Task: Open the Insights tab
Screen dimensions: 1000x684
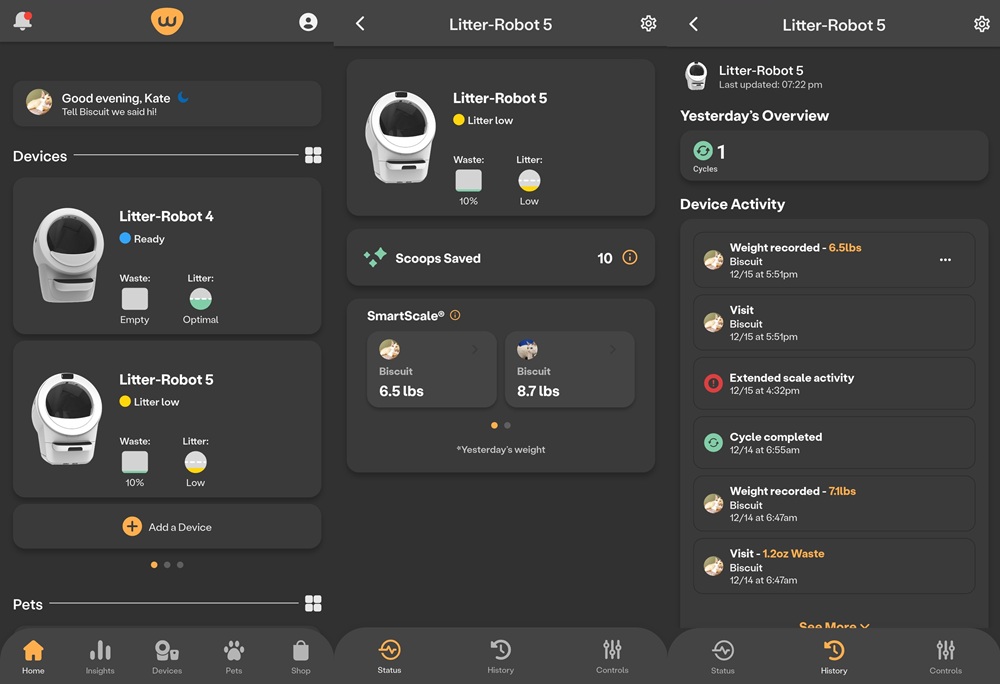Action: 100,657
